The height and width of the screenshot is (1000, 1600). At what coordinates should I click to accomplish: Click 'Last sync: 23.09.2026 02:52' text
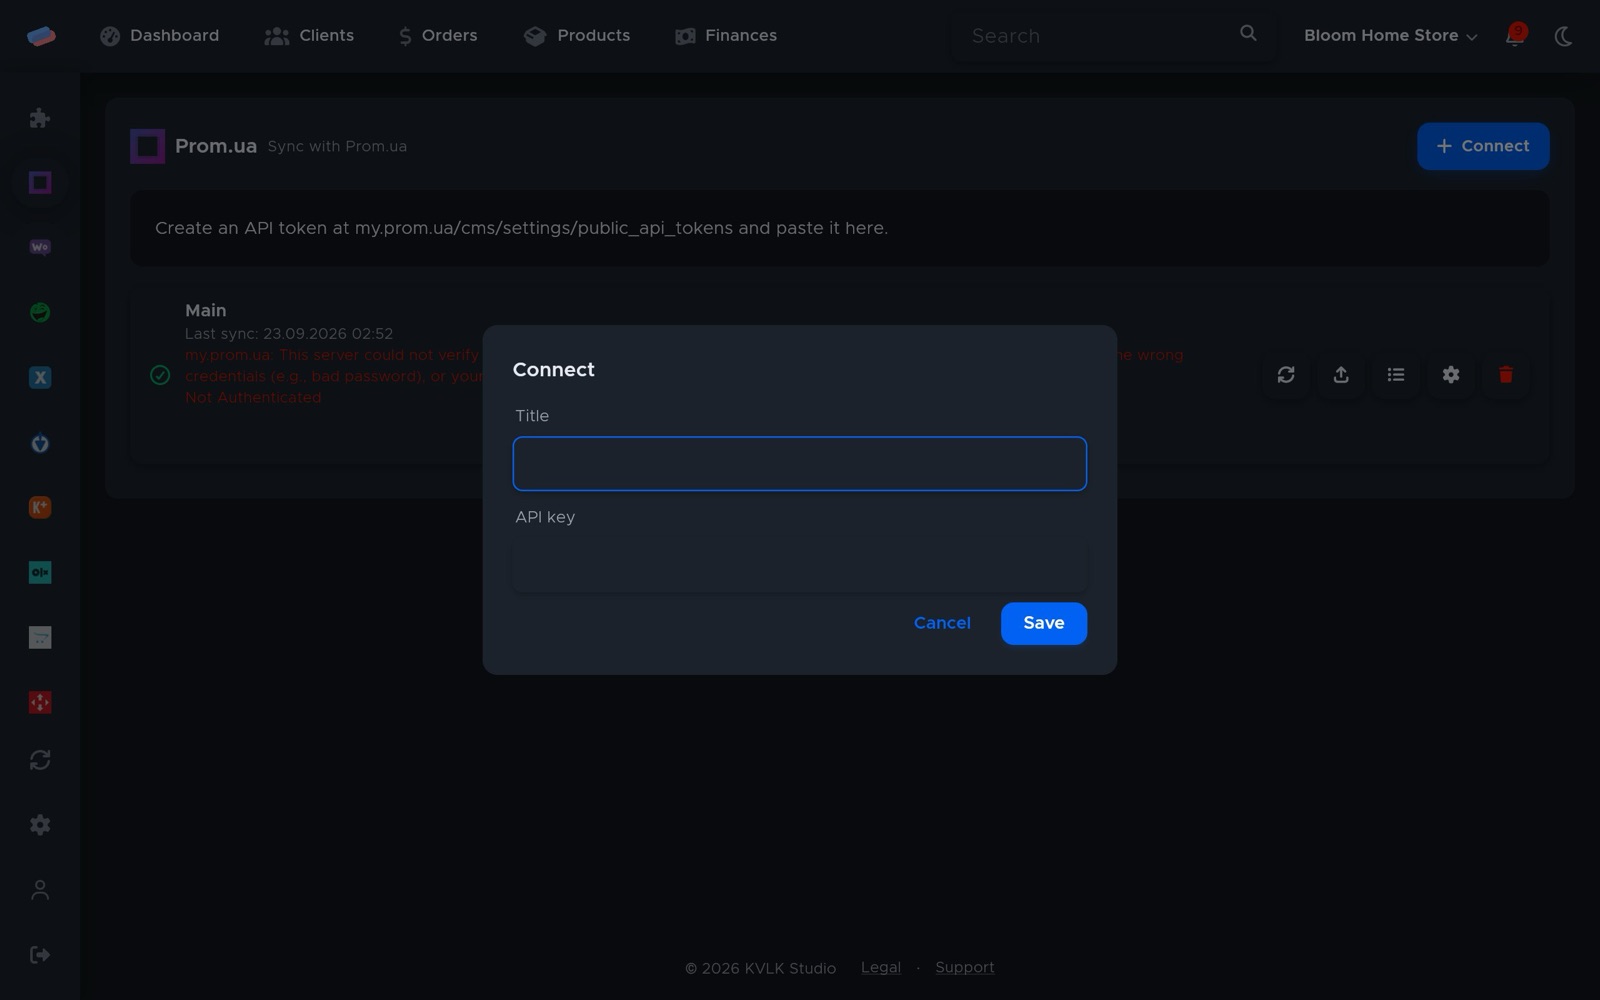pos(289,334)
